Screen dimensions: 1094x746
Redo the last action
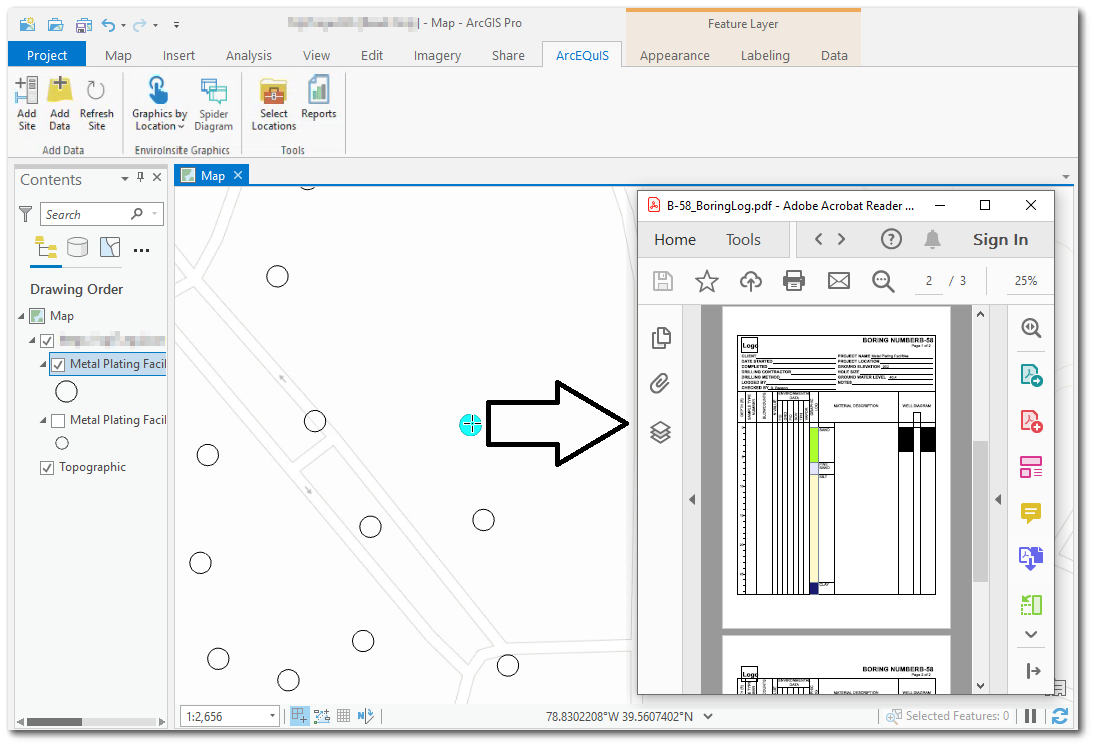point(140,24)
